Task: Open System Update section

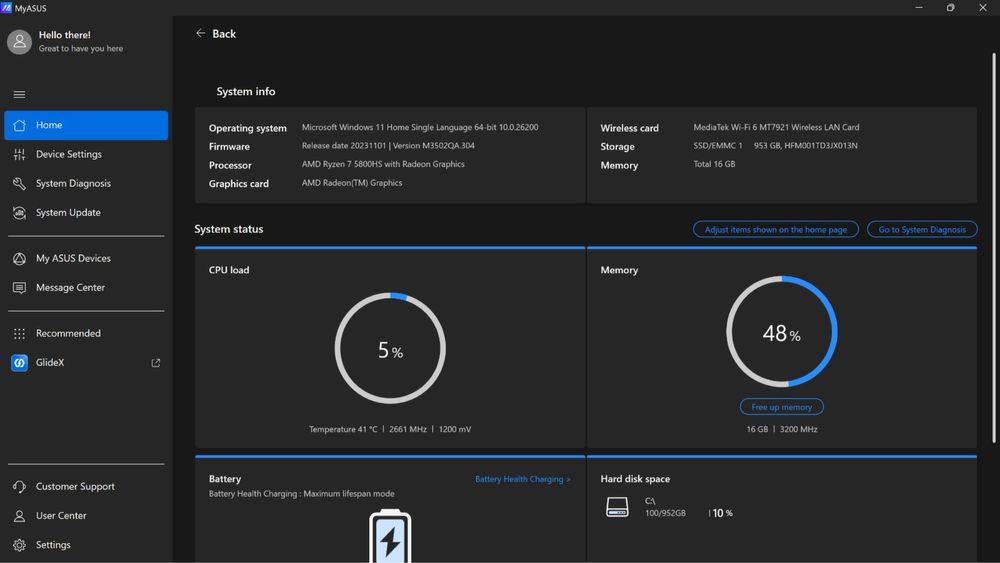Action: (x=86, y=213)
